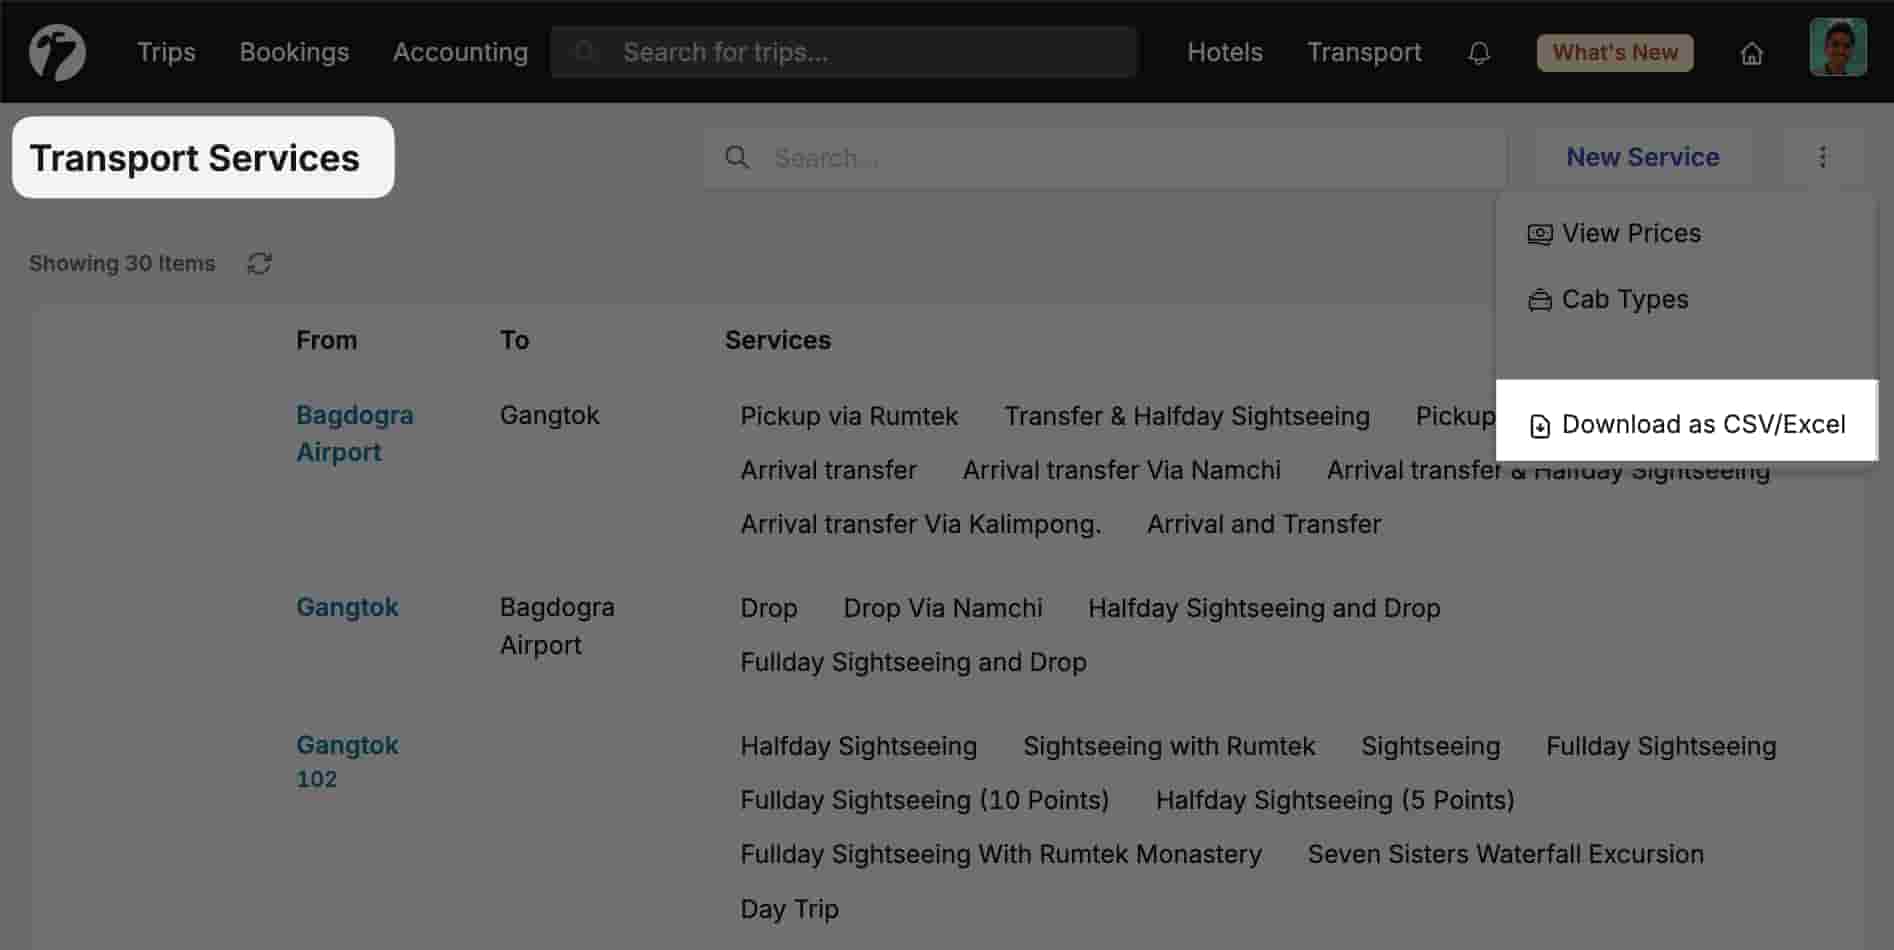The width and height of the screenshot is (1894, 950).
Task: Click the New Service button
Action: [1643, 157]
